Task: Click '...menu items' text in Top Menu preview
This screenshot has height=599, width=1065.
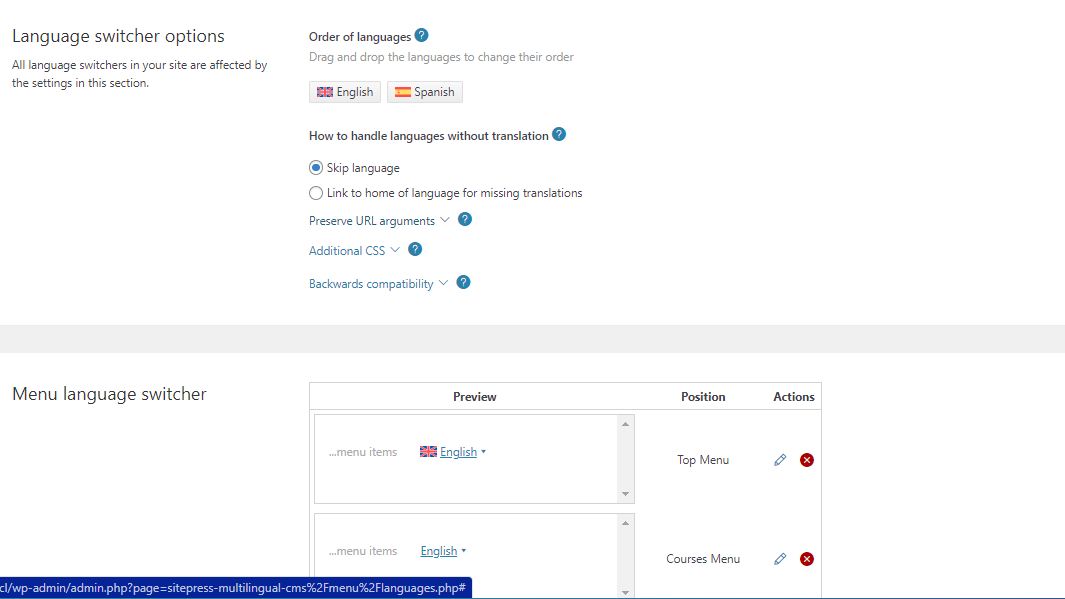Action: [363, 452]
